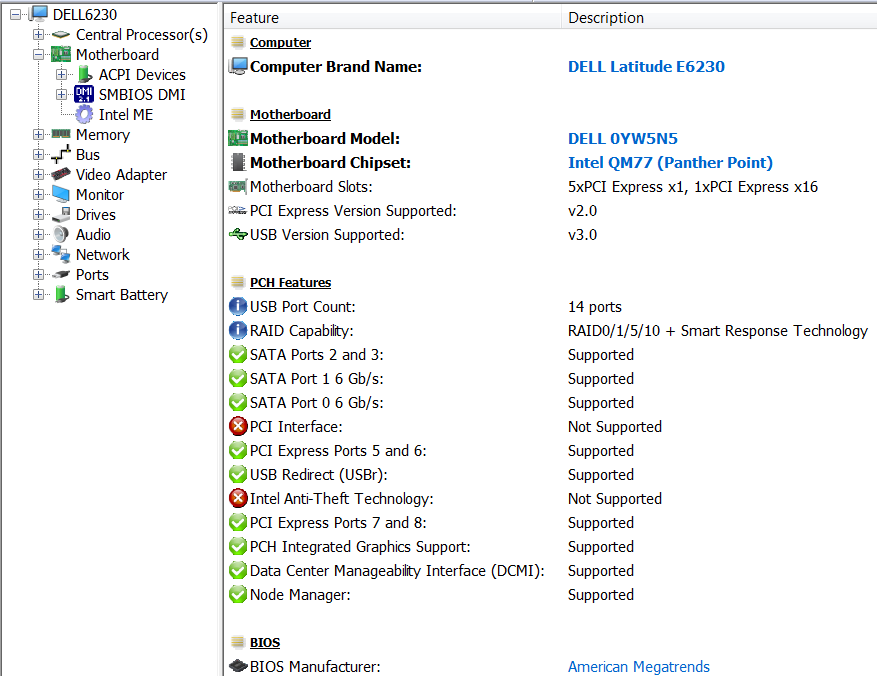Screen dimensions: 877x676
Task: Expand the Monitor node
Action: click(x=38, y=195)
